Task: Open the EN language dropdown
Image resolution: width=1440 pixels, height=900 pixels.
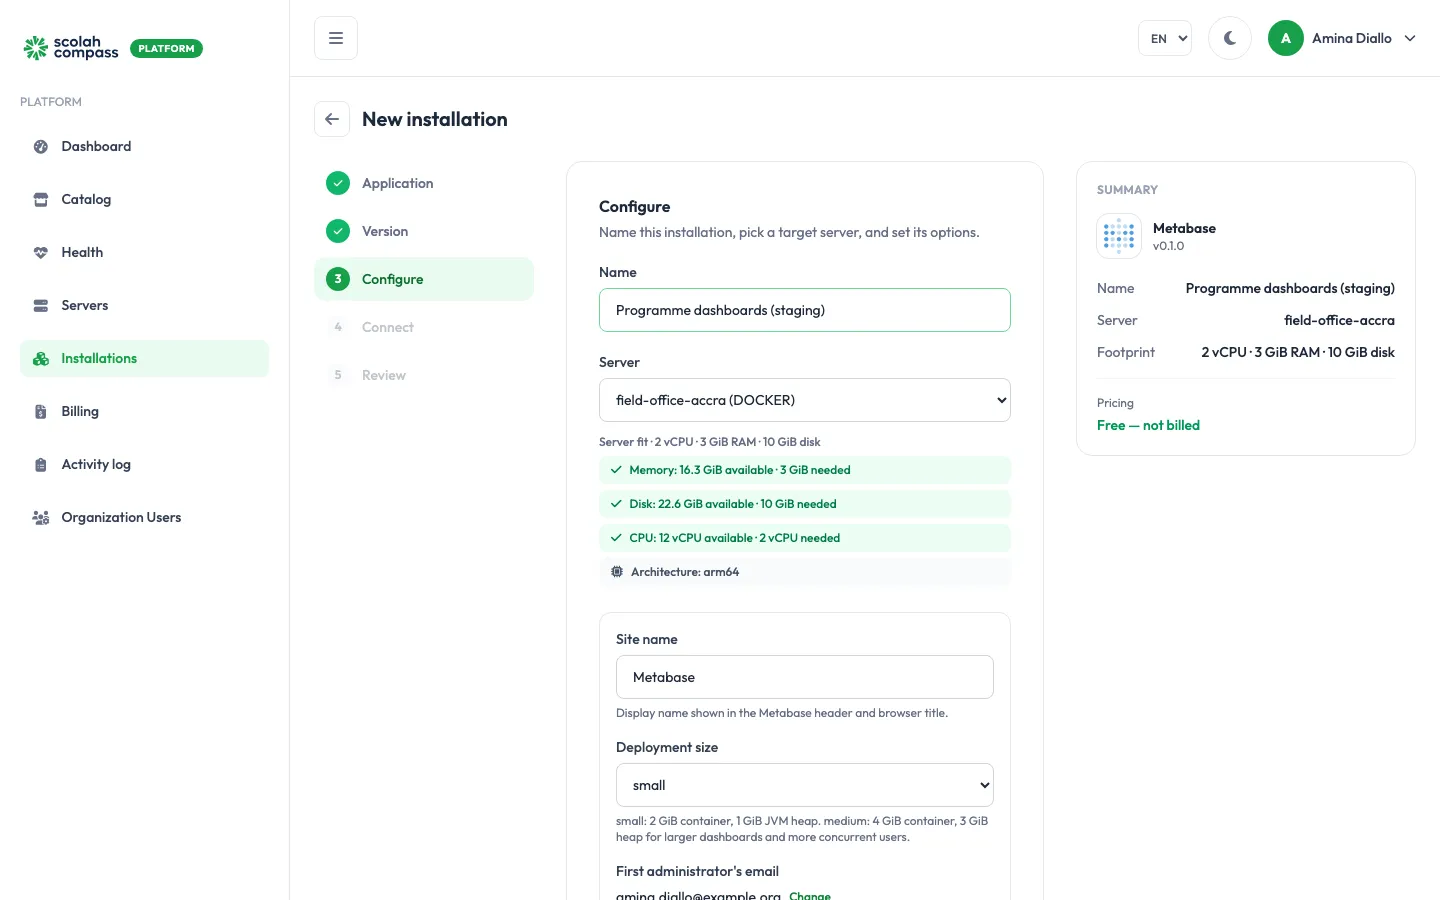Action: coord(1165,38)
